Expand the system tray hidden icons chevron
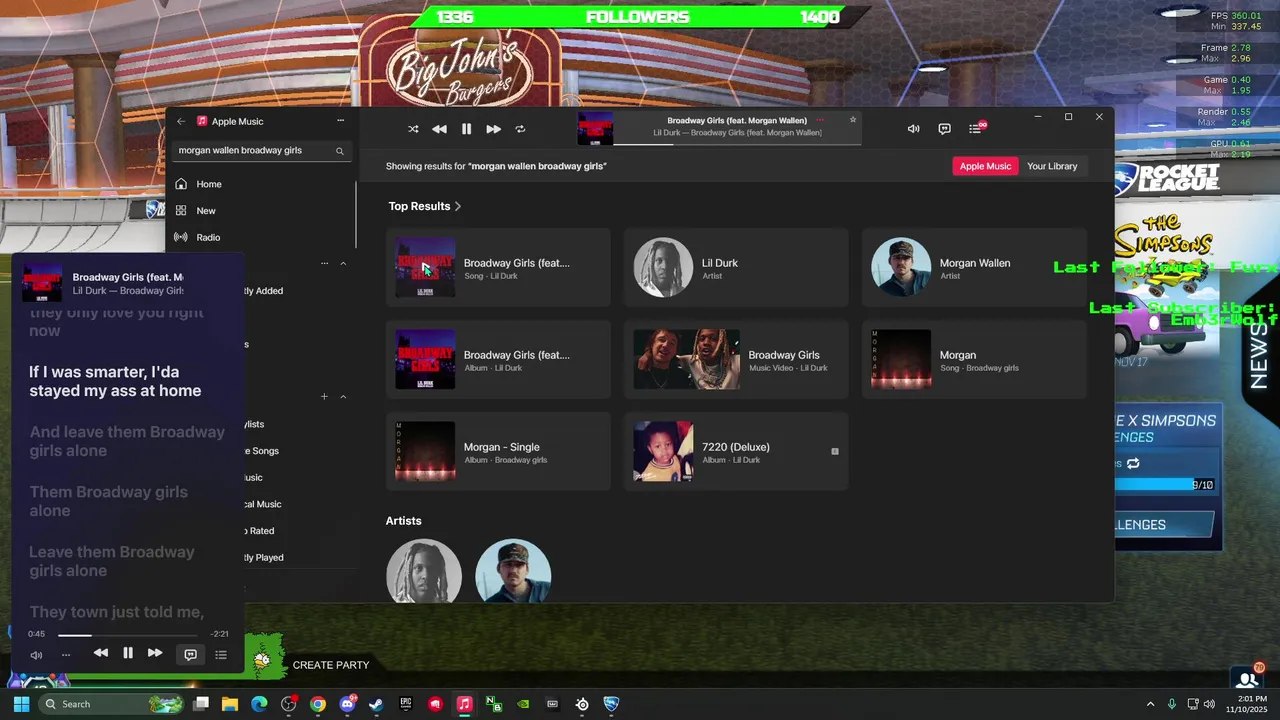Viewport: 1280px width, 720px height. click(1150, 704)
